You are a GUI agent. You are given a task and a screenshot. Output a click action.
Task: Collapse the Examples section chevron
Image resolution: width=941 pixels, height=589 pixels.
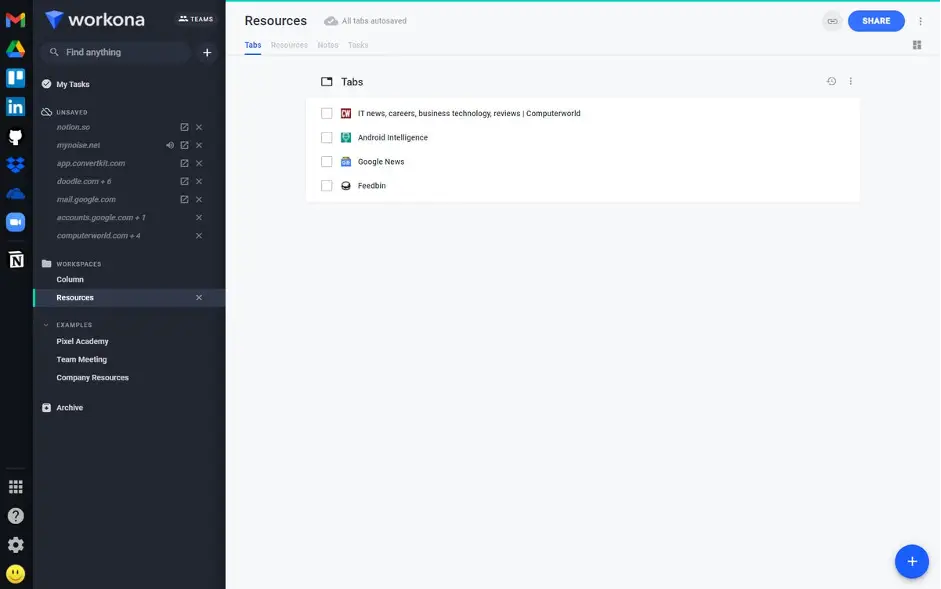point(46,325)
